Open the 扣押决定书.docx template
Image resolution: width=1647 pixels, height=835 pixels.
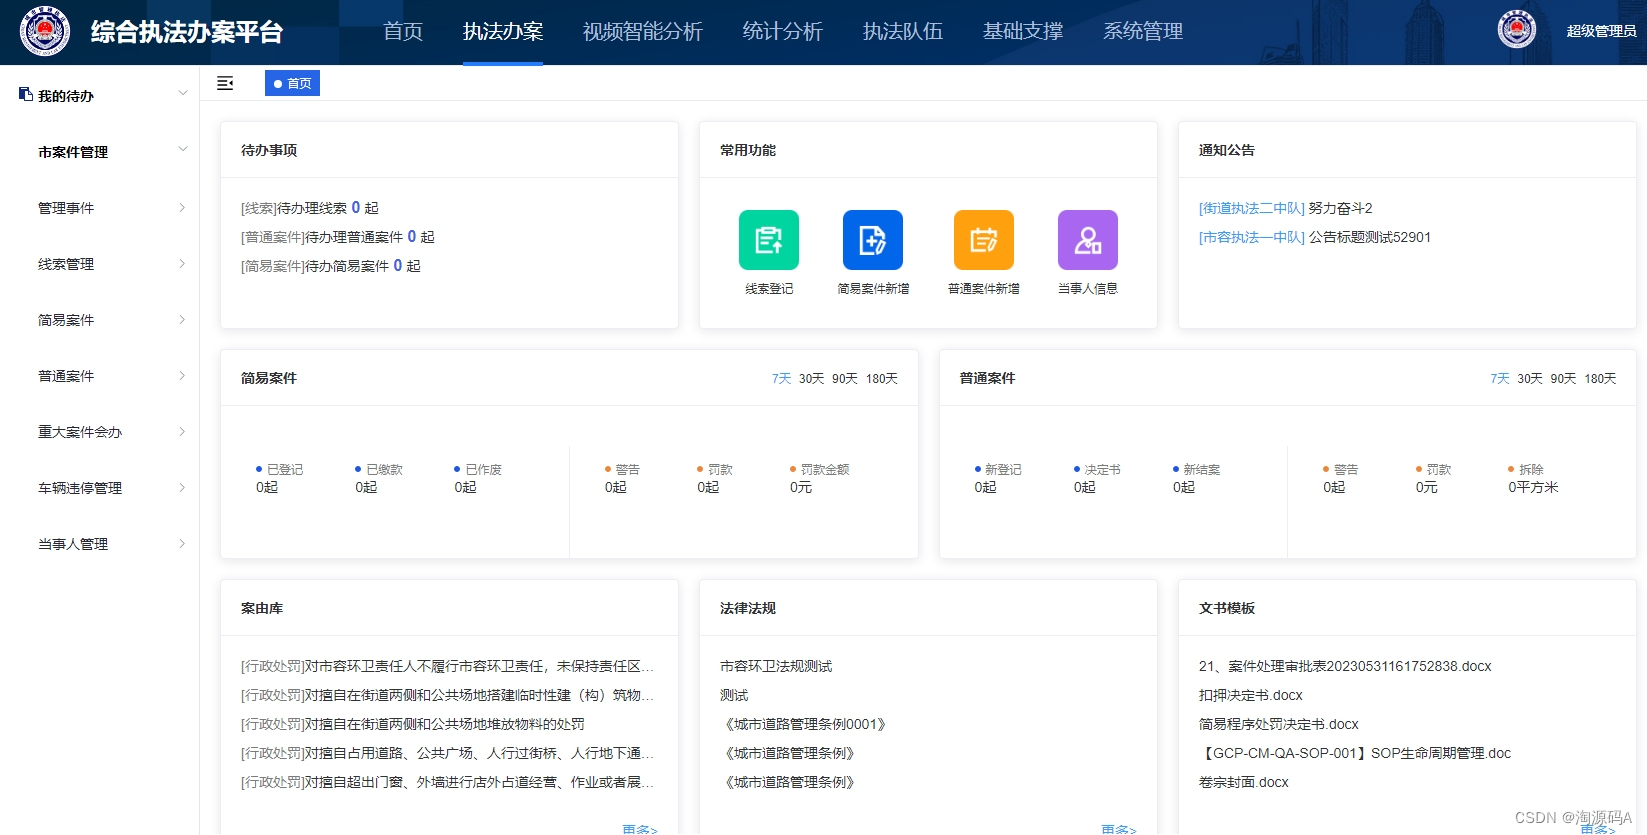1251,695
